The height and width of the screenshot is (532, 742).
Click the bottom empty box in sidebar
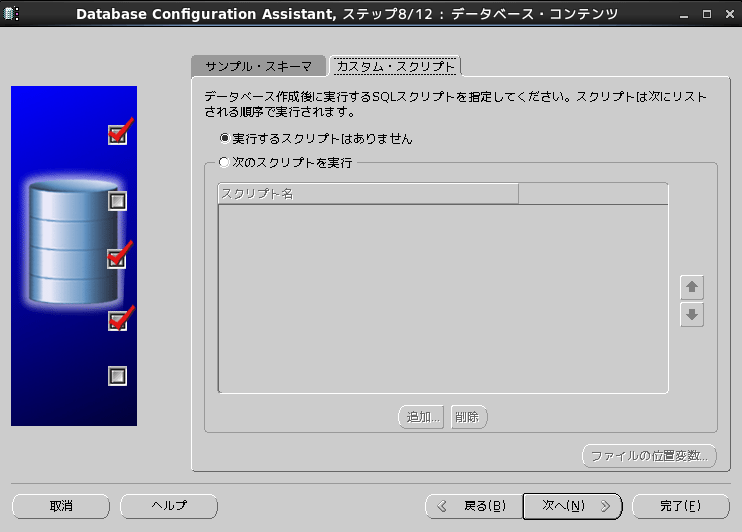(x=118, y=376)
